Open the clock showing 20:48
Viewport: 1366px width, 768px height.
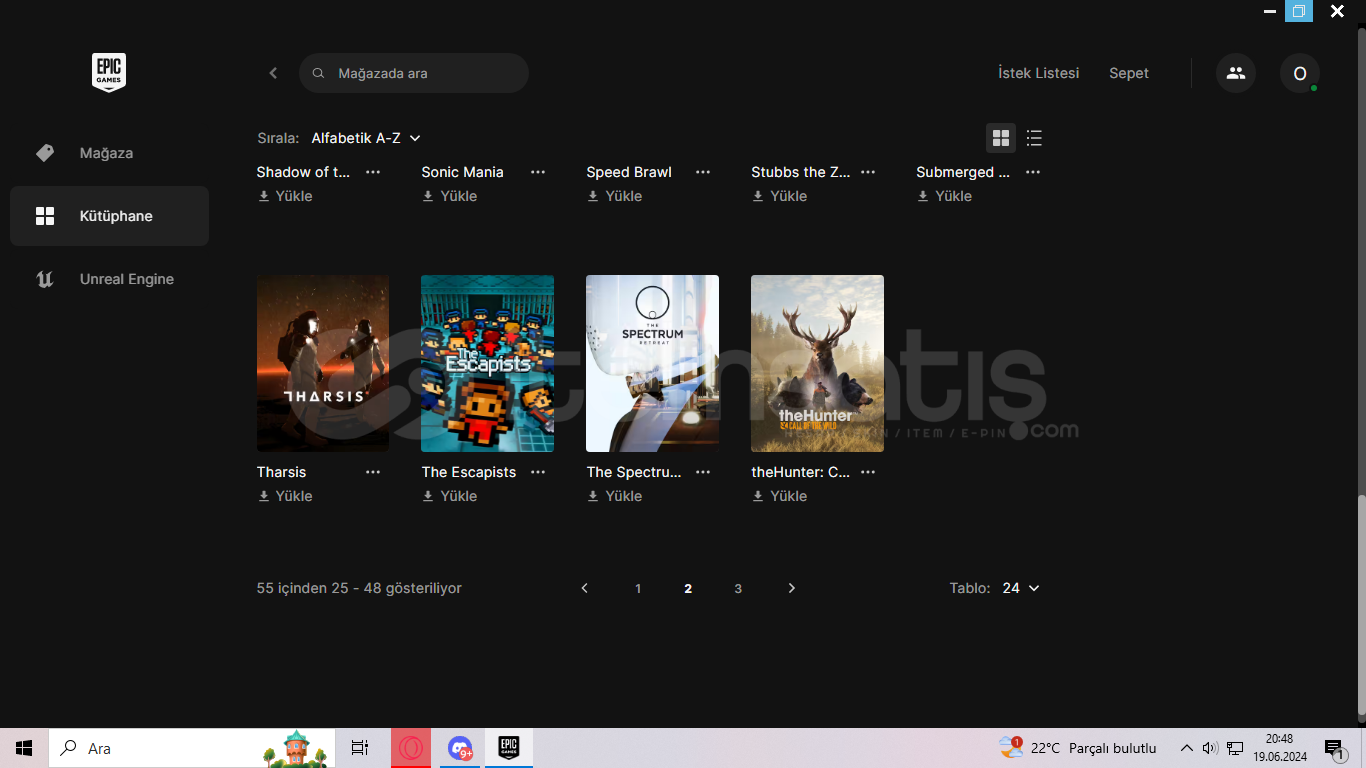1279,748
